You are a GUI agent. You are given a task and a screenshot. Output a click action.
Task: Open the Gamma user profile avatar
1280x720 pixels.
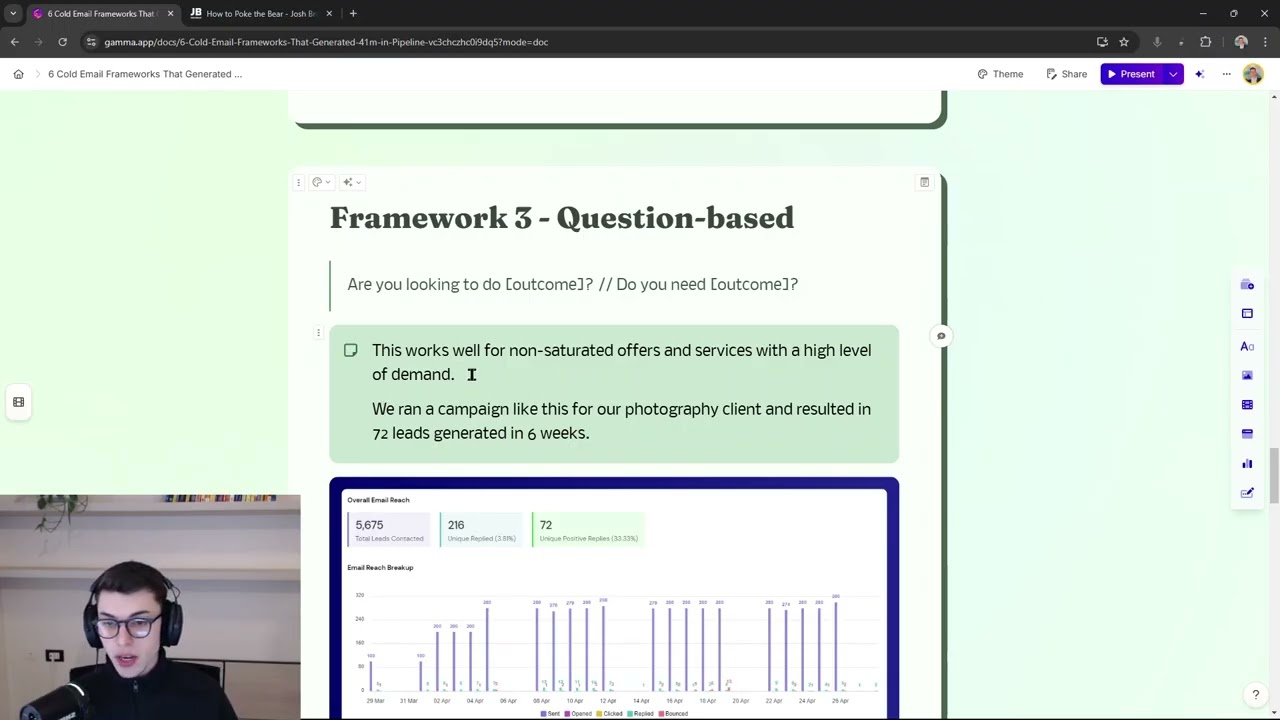click(x=1253, y=74)
